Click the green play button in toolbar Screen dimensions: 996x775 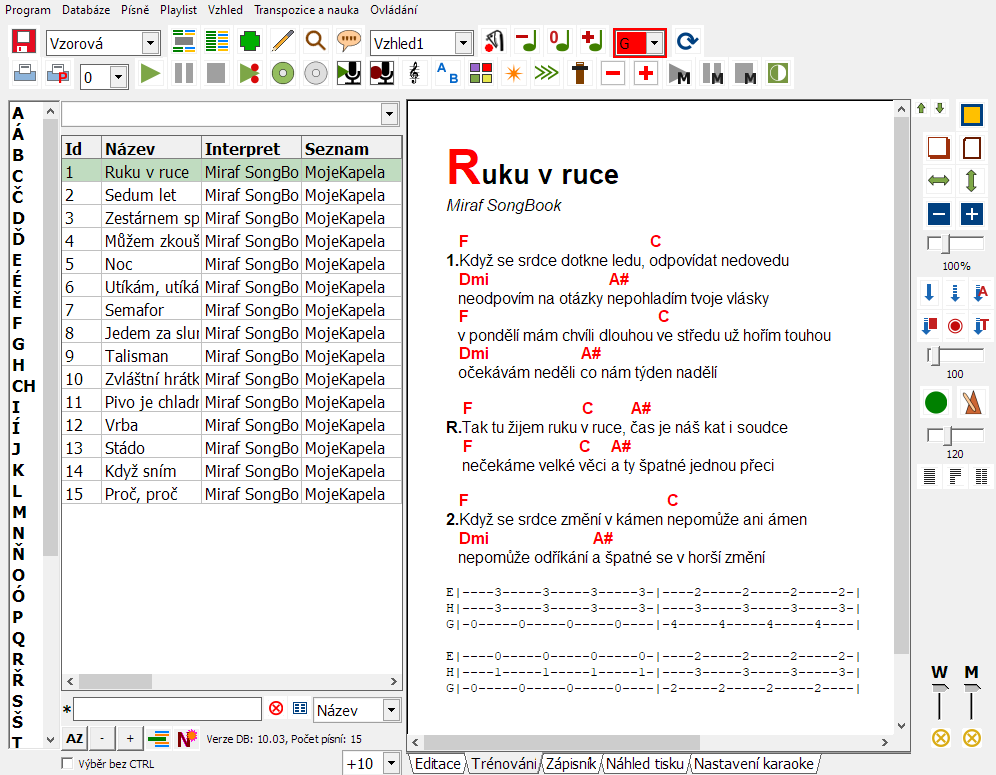tap(151, 74)
